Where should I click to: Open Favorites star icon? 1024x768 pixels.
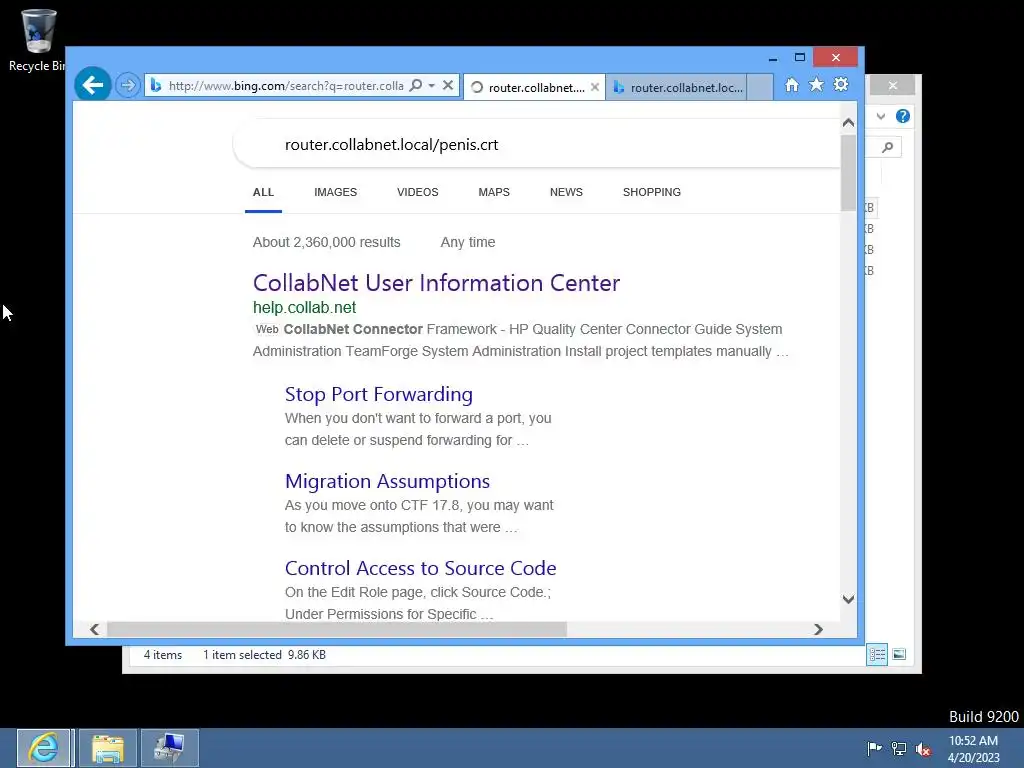point(816,85)
